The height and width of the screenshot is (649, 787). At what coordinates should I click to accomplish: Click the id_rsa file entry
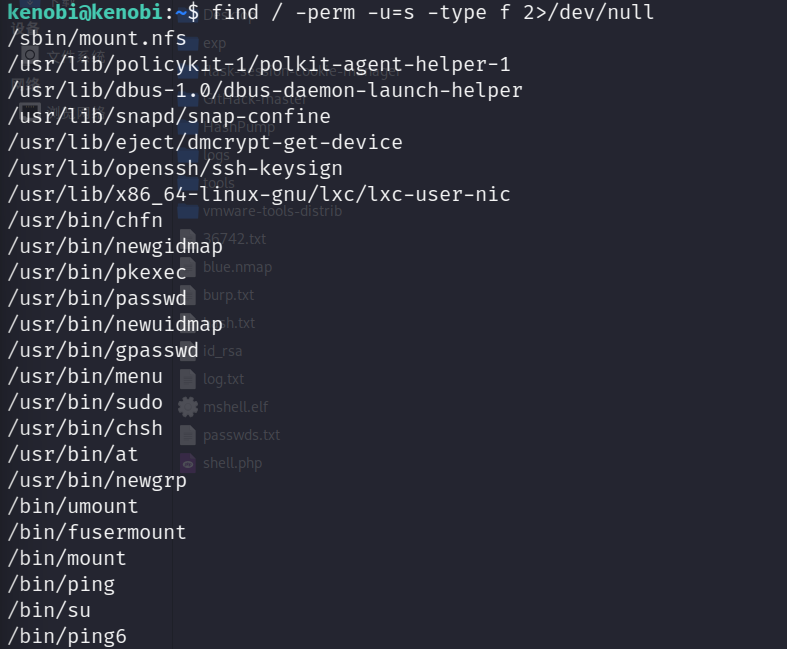(222, 351)
